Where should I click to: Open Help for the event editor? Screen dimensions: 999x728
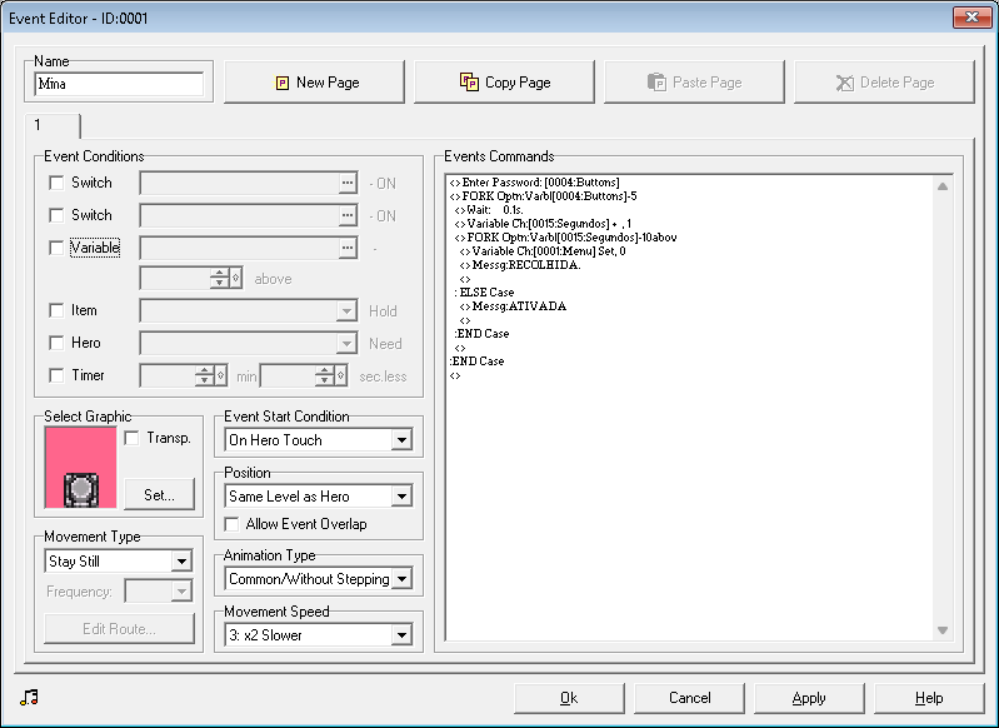tap(929, 698)
